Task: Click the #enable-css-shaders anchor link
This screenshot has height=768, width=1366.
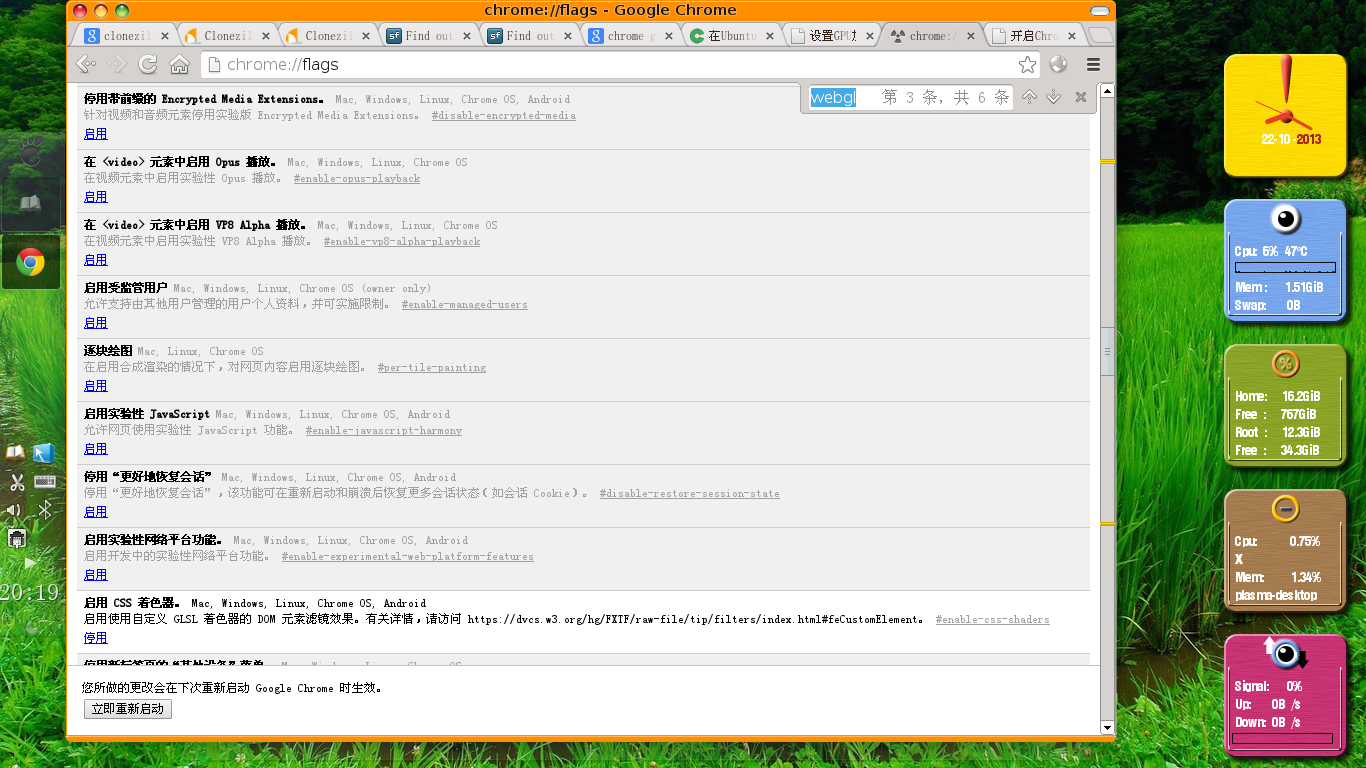Action: click(993, 620)
